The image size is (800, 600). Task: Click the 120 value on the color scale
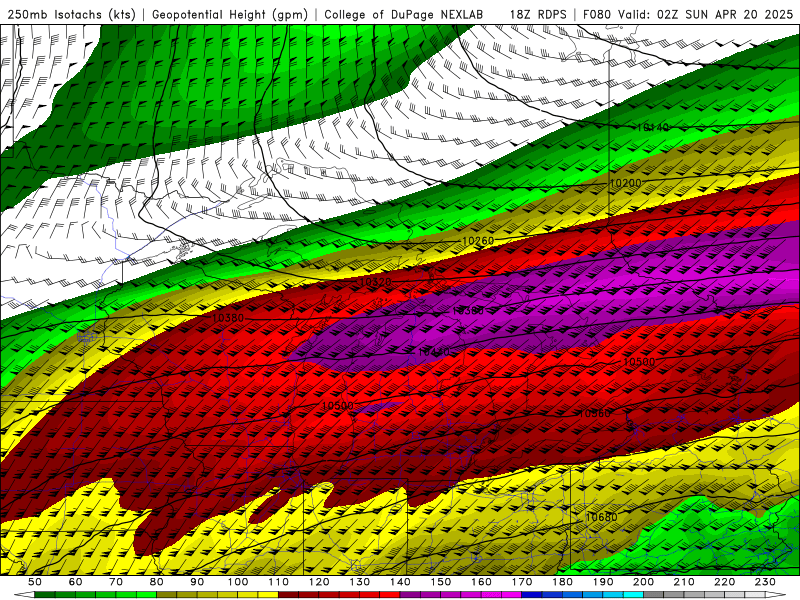tap(319, 582)
